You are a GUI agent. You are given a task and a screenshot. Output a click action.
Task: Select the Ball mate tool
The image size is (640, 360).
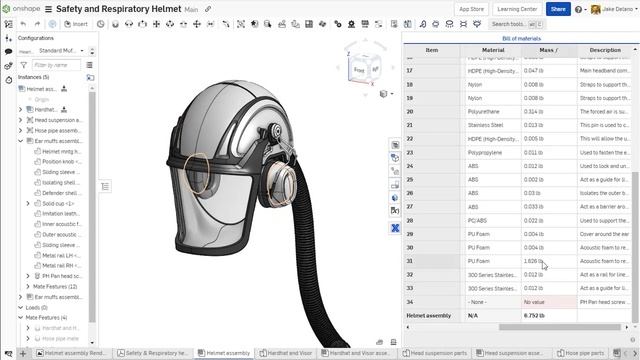tap(197, 24)
